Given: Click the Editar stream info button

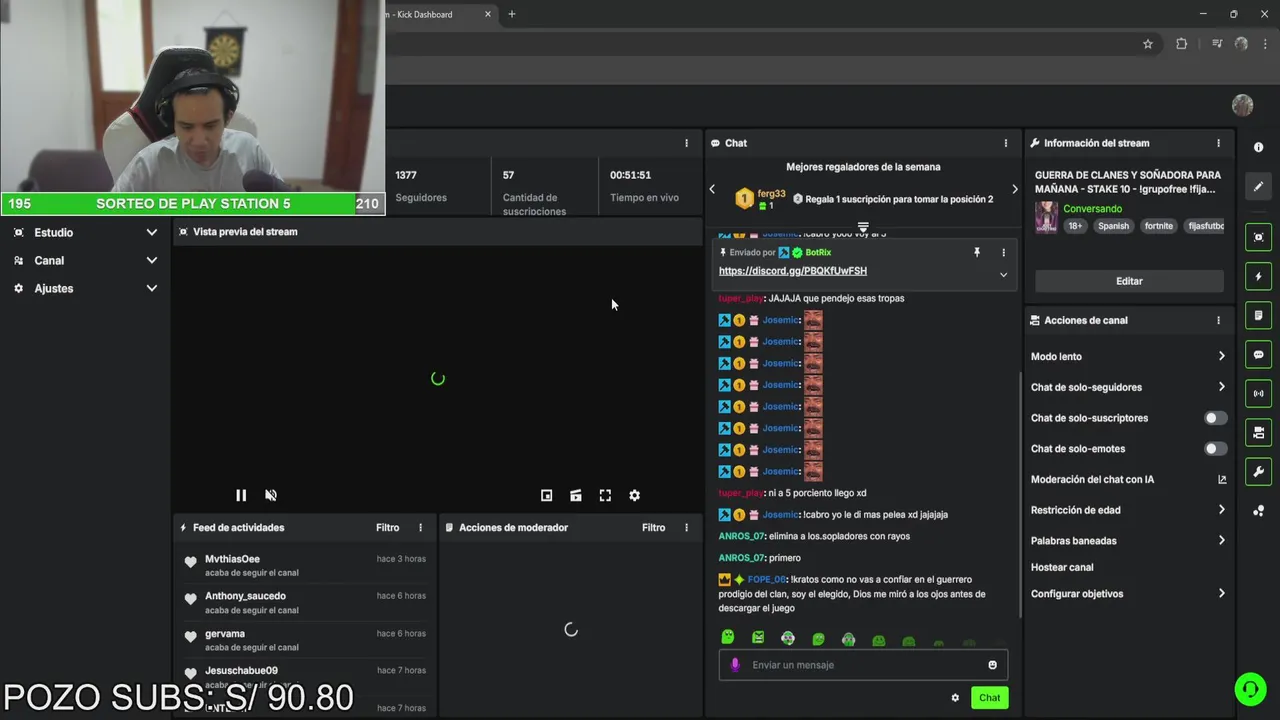Looking at the screenshot, I should point(1129,281).
